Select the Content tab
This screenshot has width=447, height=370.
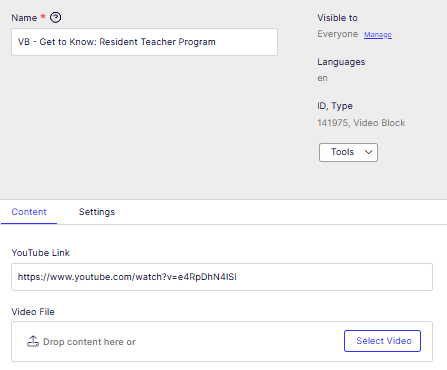tap(29, 212)
